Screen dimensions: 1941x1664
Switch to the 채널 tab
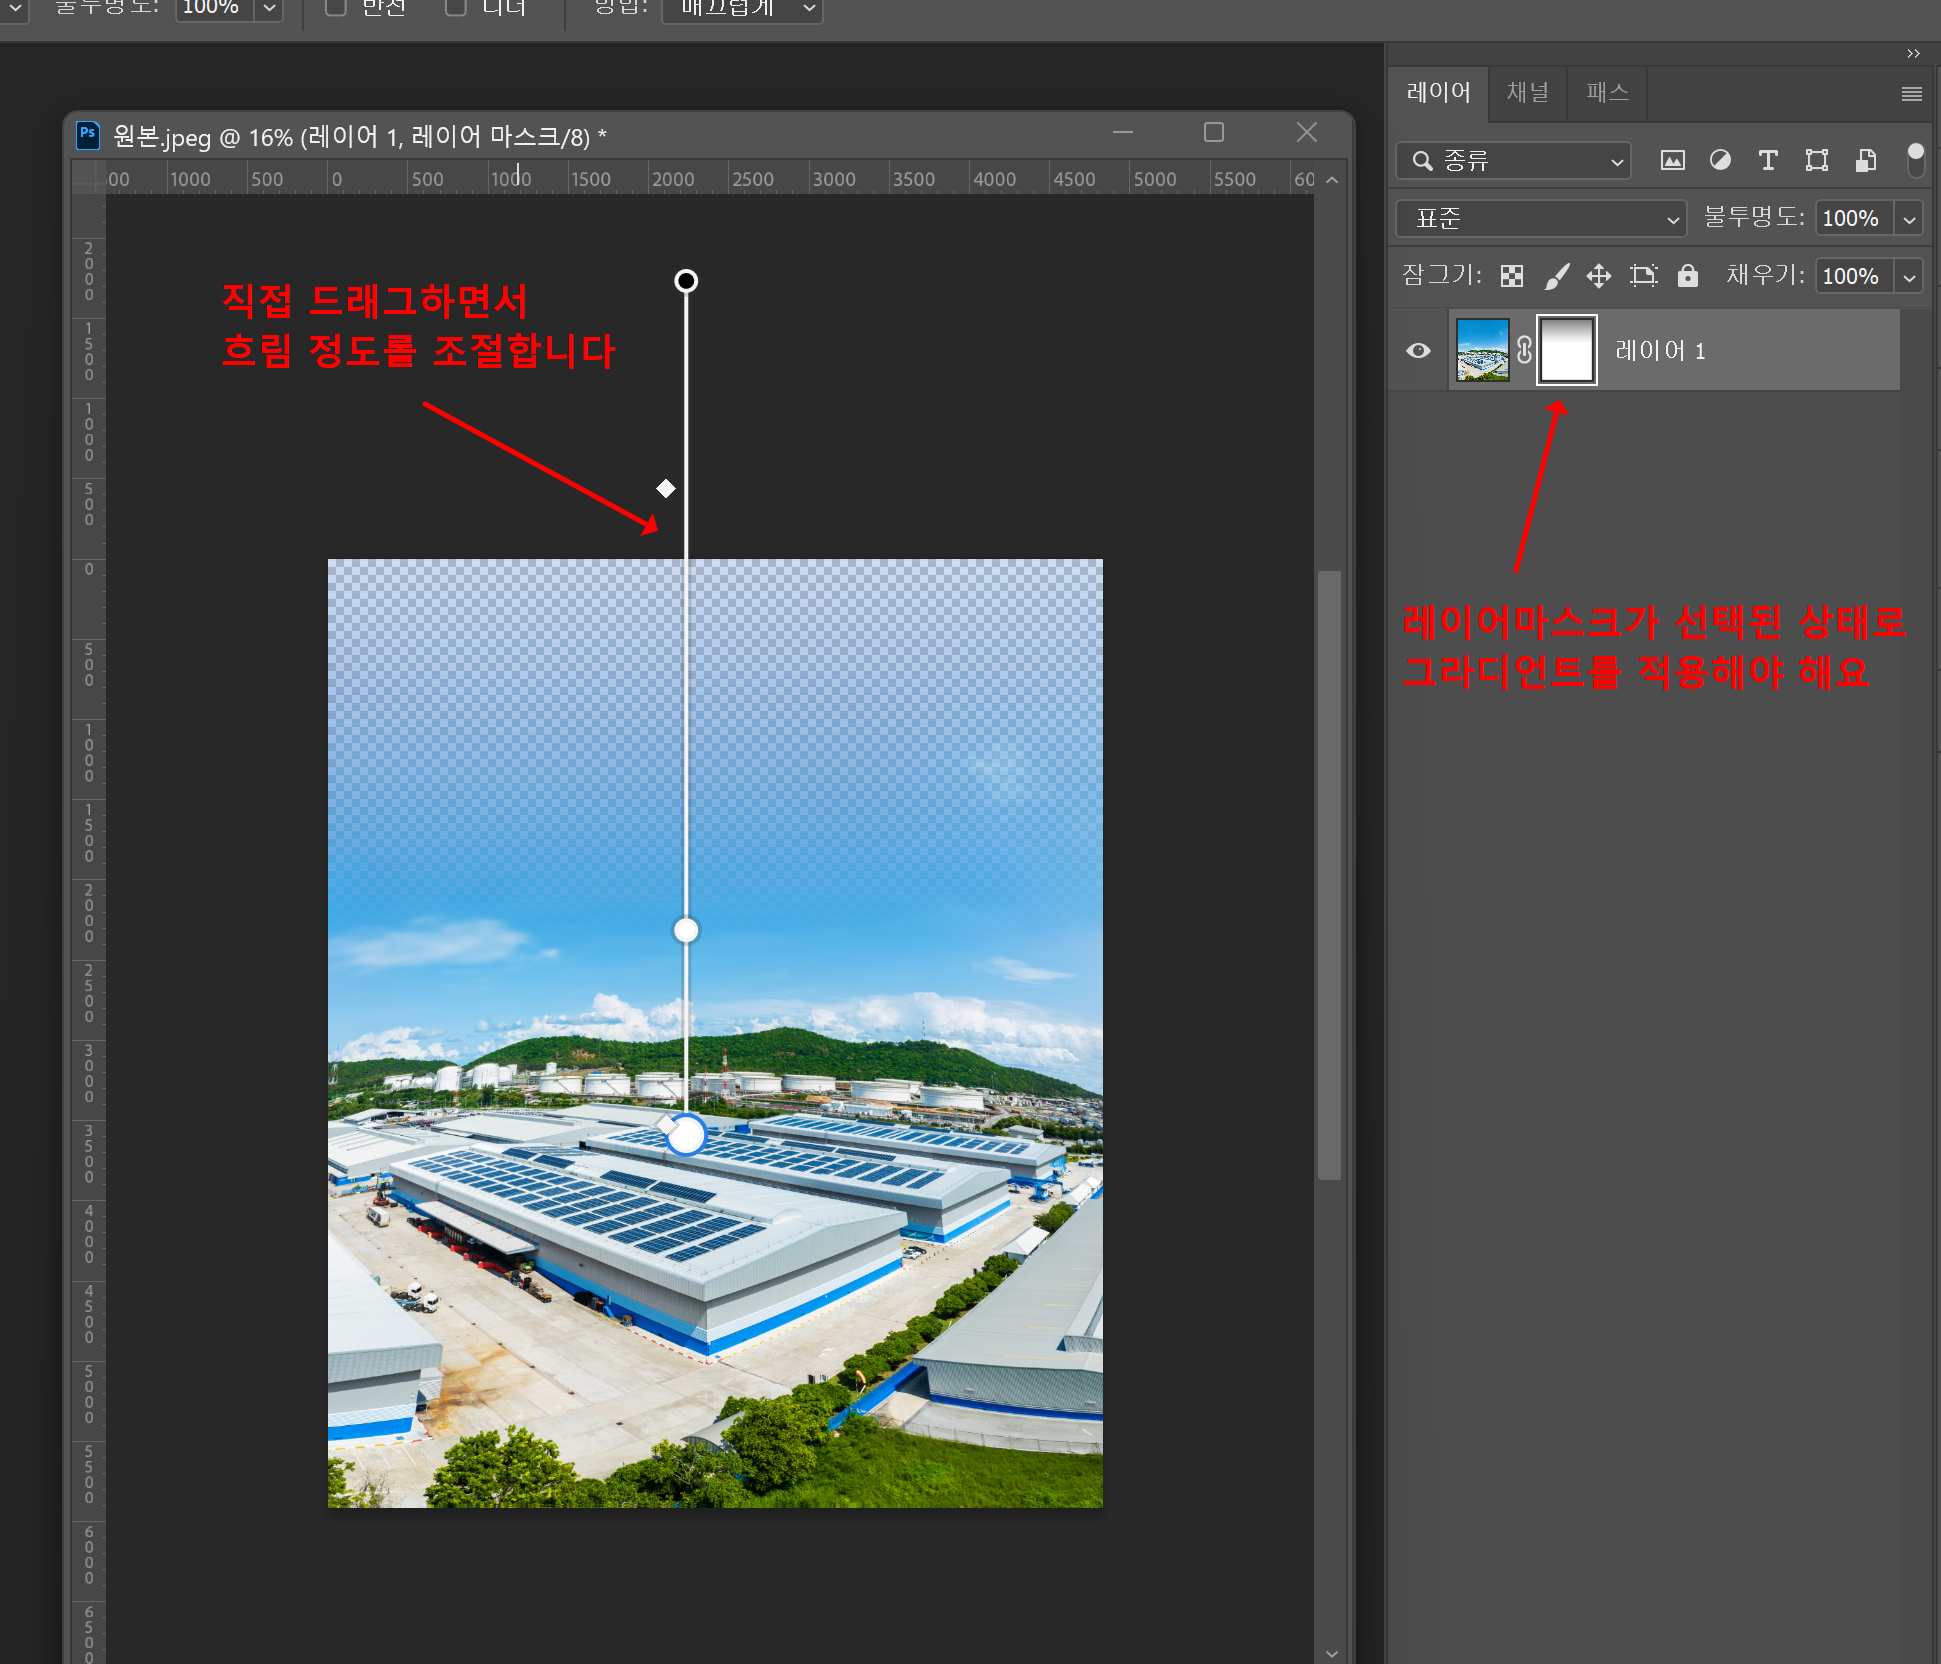(x=1527, y=93)
